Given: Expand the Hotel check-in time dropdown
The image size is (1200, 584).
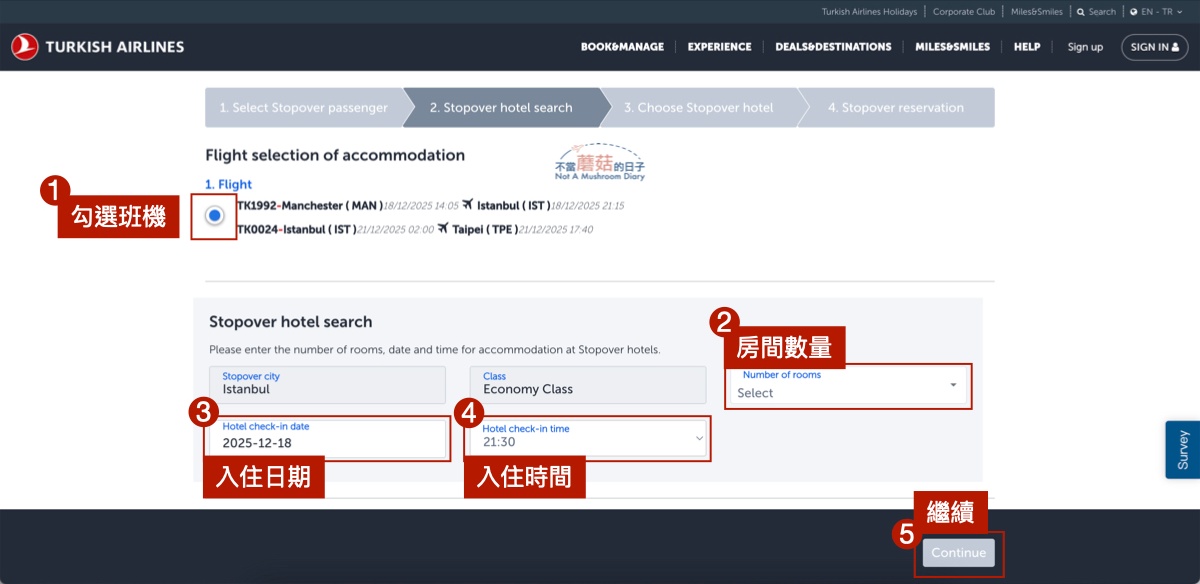Looking at the screenshot, I should (588, 438).
